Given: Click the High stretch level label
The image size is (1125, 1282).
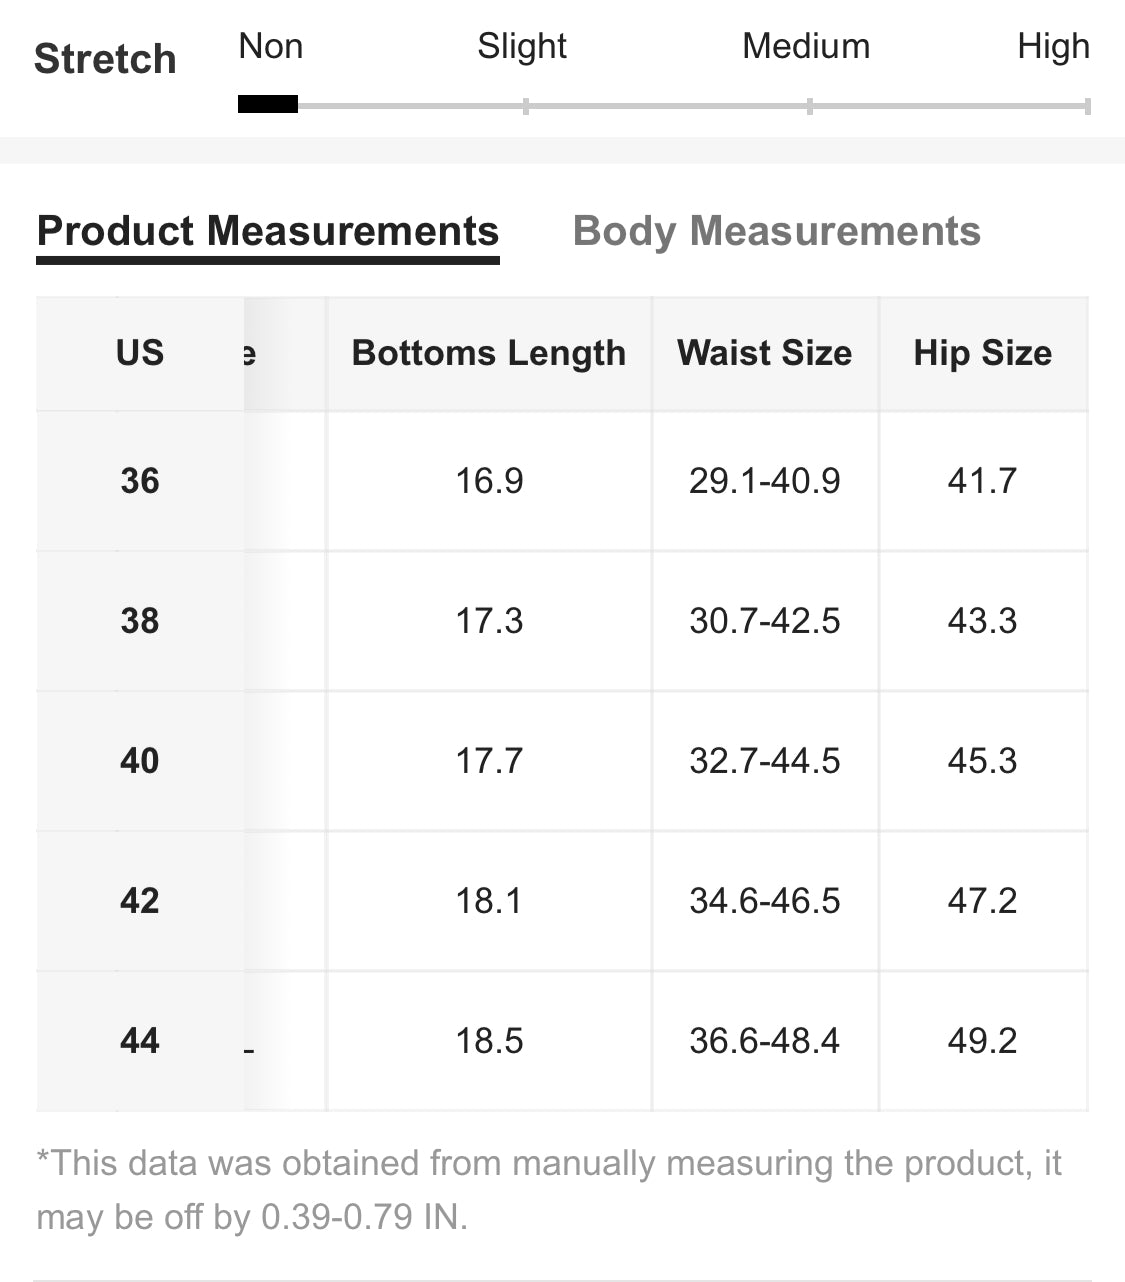Looking at the screenshot, I should click(x=1052, y=46).
